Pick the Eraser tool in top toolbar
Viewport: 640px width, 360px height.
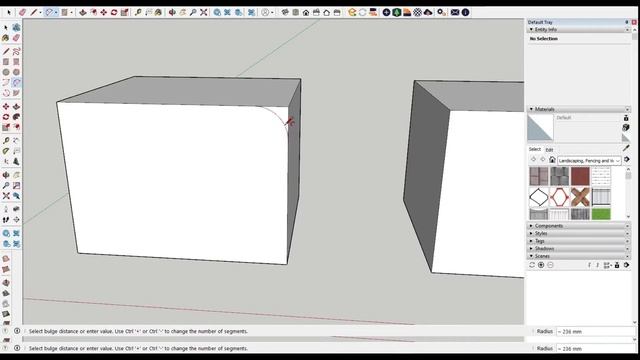[x=22, y=13]
